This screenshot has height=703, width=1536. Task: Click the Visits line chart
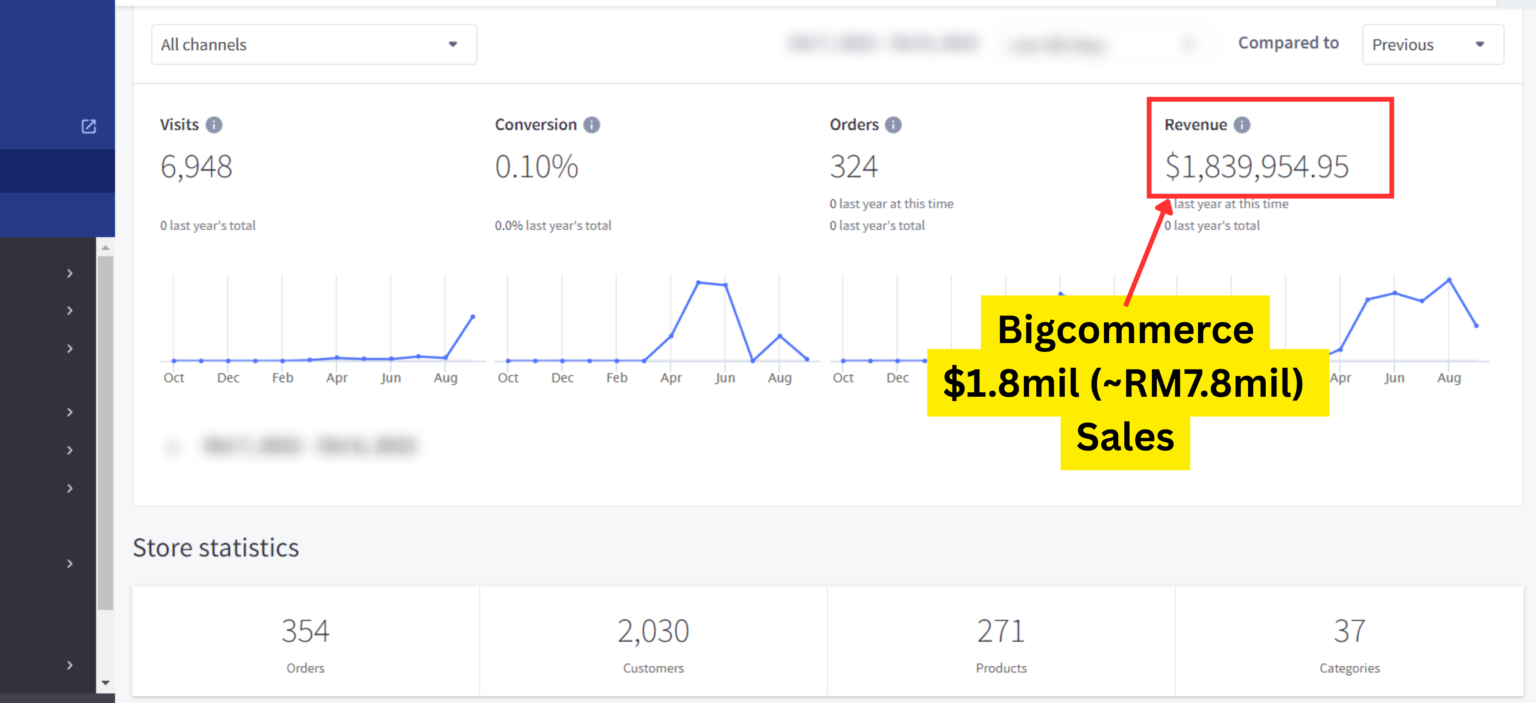coord(322,330)
